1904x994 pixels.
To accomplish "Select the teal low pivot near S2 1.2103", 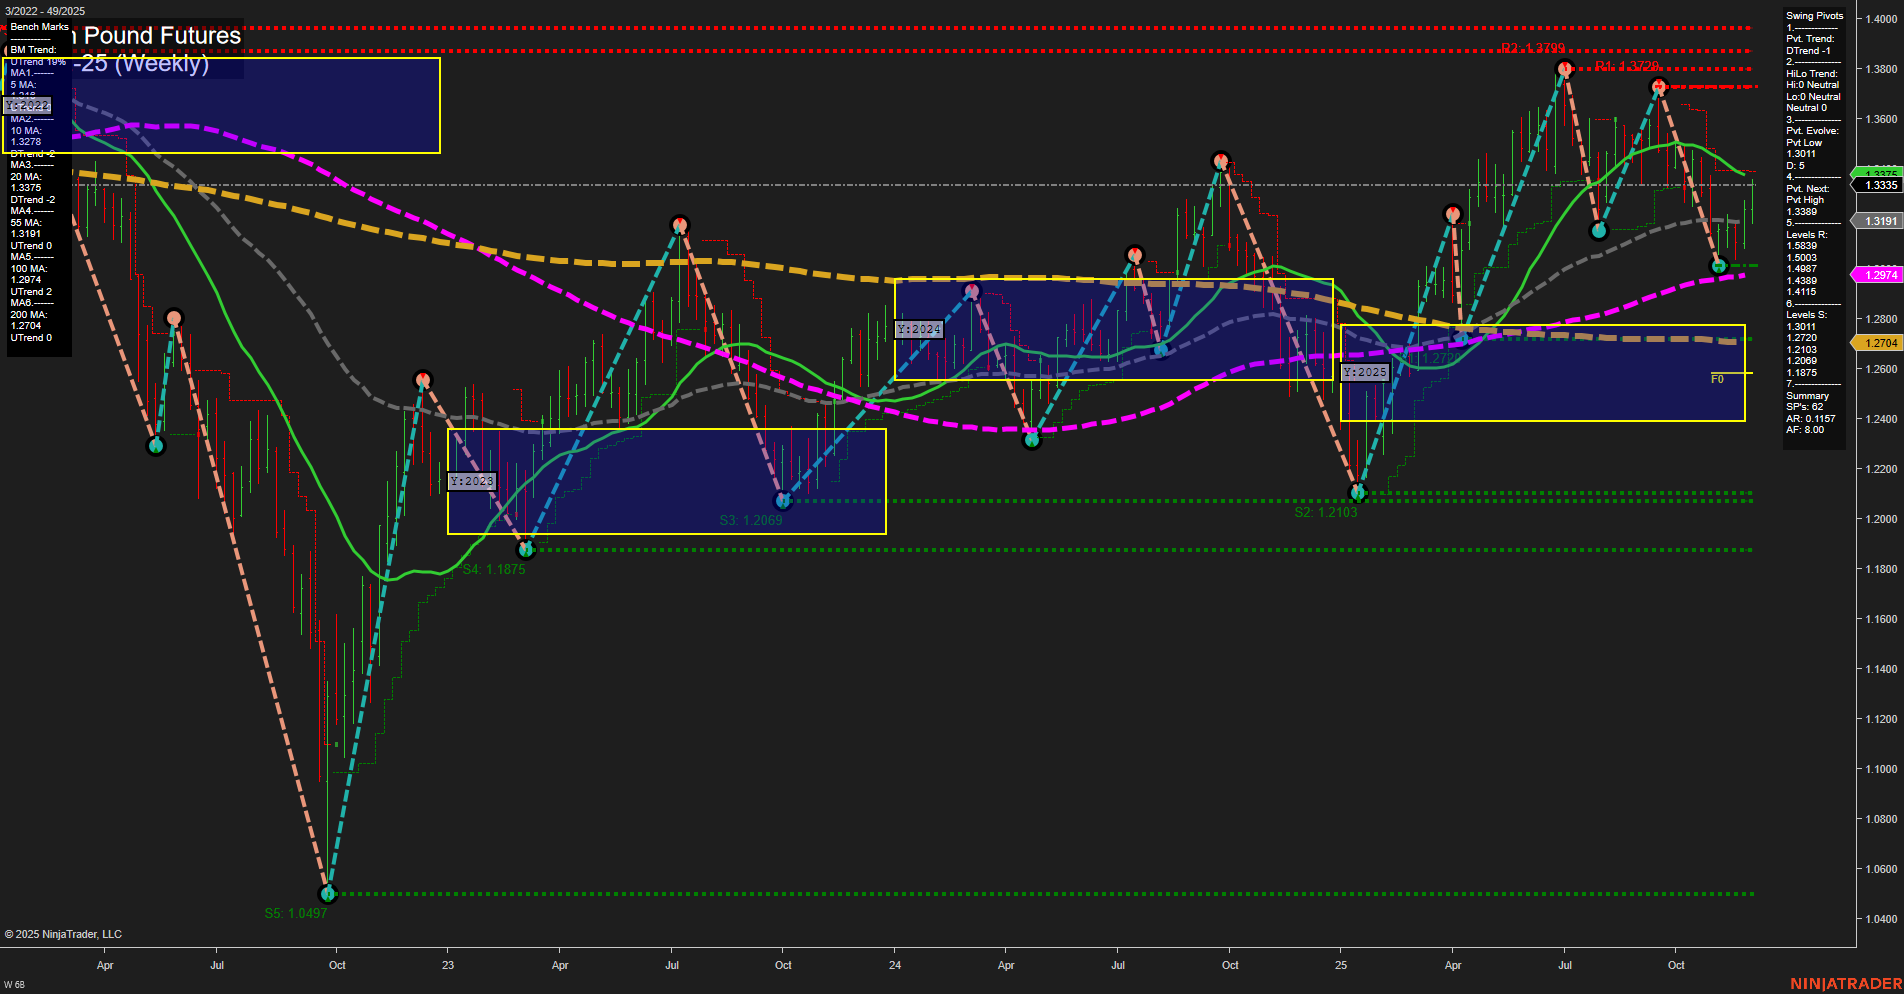I will pyautogui.click(x=1358, y=491).
